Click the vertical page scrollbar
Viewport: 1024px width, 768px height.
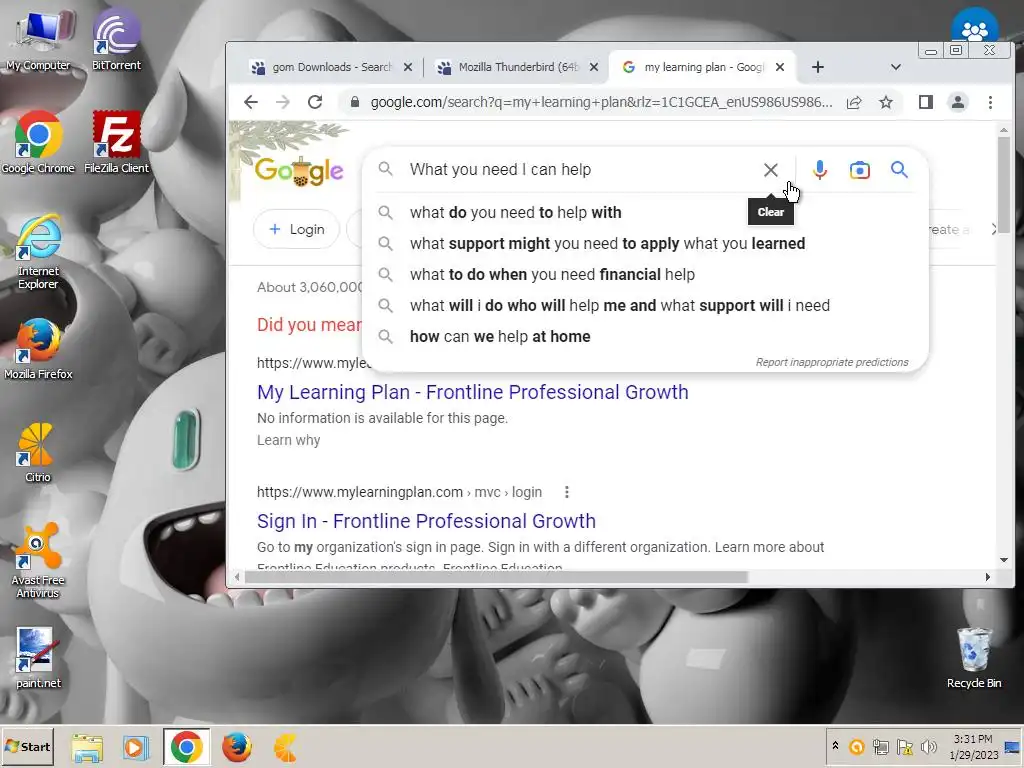pyautogui.click(x=1004, y=184)
